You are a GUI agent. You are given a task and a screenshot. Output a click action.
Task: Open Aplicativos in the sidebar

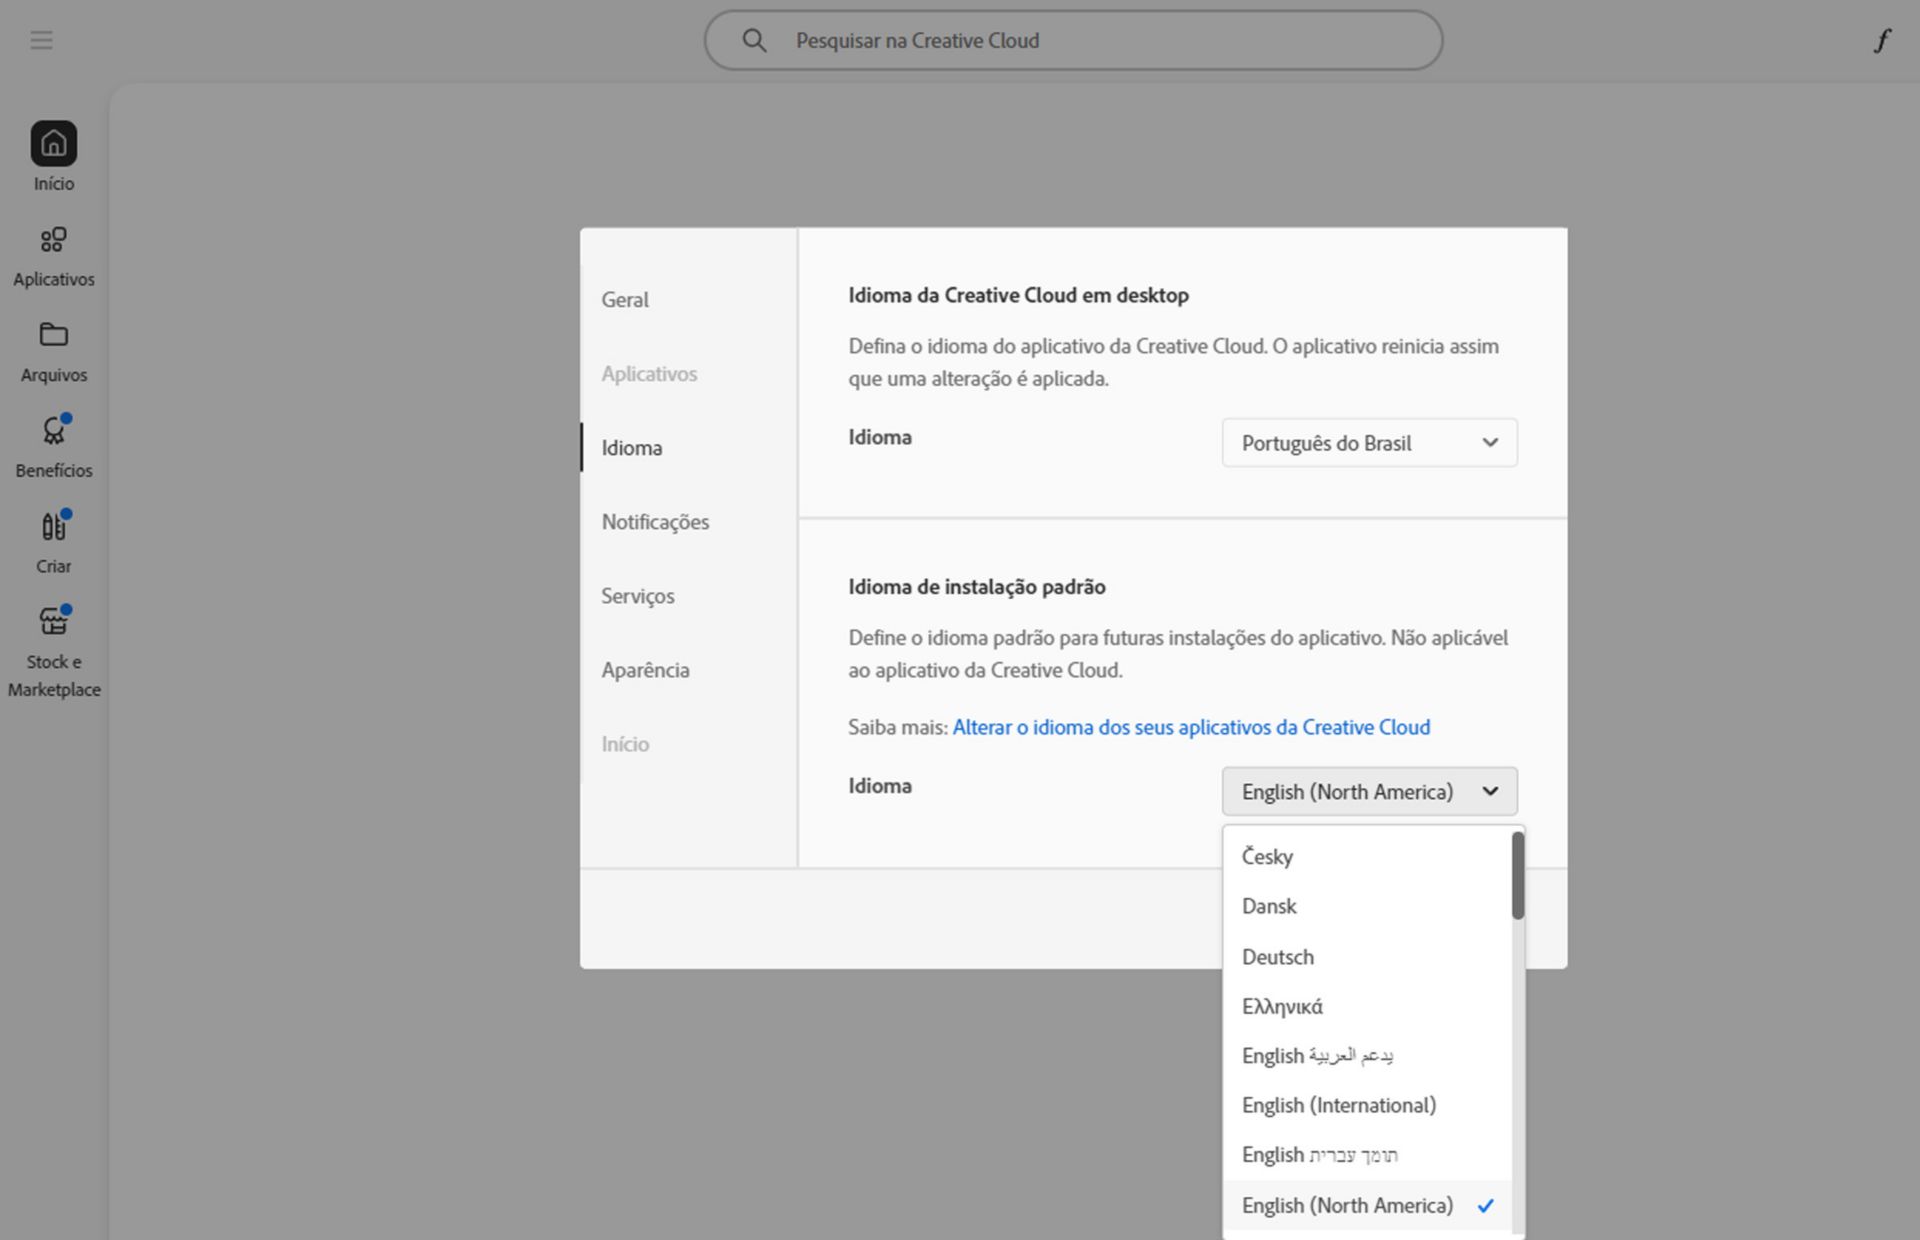click(54, 241)
